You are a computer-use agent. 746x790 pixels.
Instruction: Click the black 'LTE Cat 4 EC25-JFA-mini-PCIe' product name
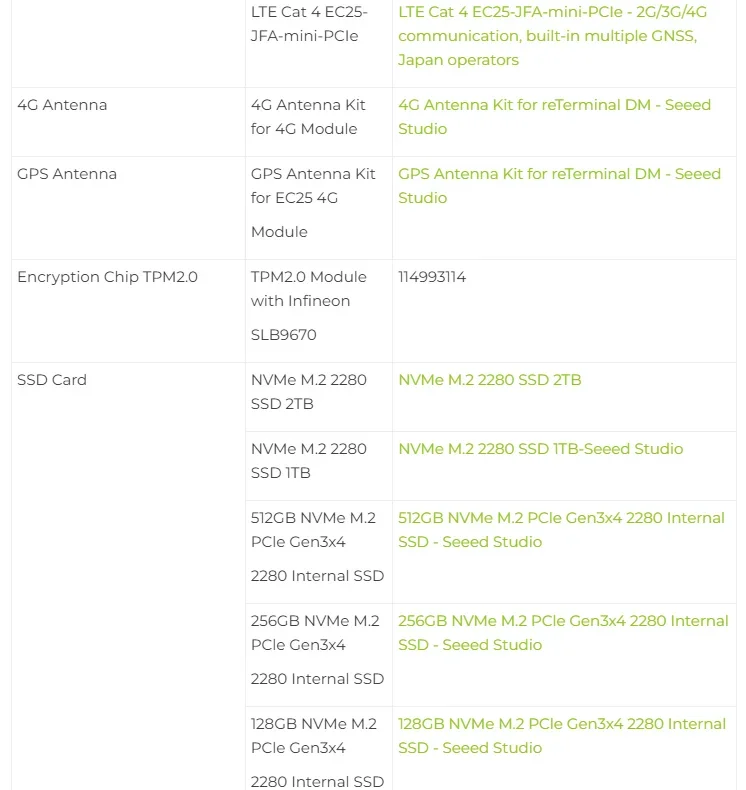[308, 24]
